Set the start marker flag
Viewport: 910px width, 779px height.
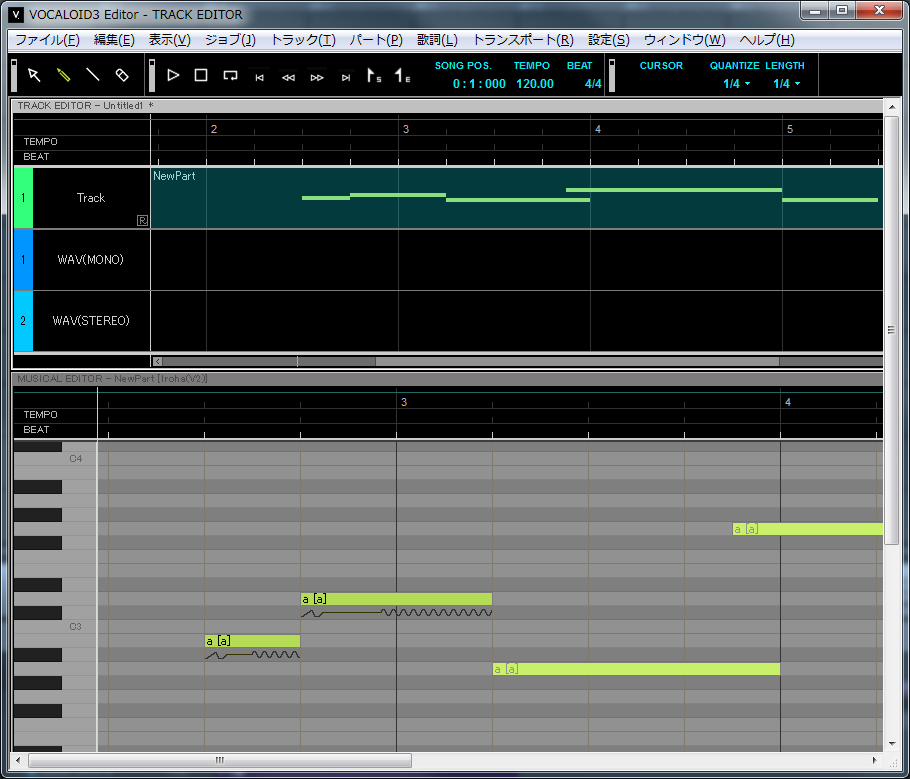click(374, 75)
